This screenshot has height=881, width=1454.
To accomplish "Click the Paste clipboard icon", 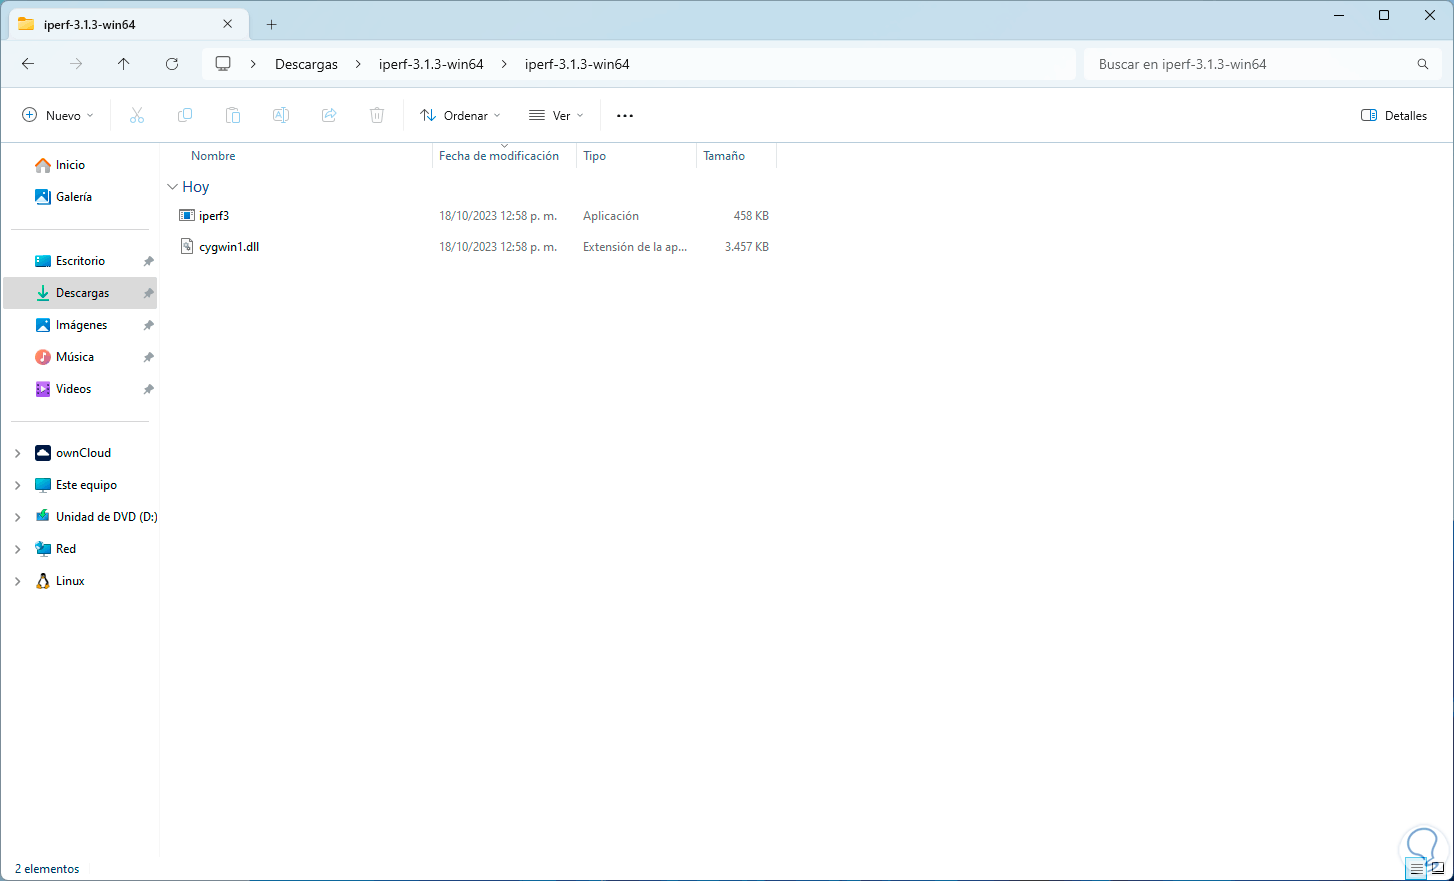I will 233,115.
